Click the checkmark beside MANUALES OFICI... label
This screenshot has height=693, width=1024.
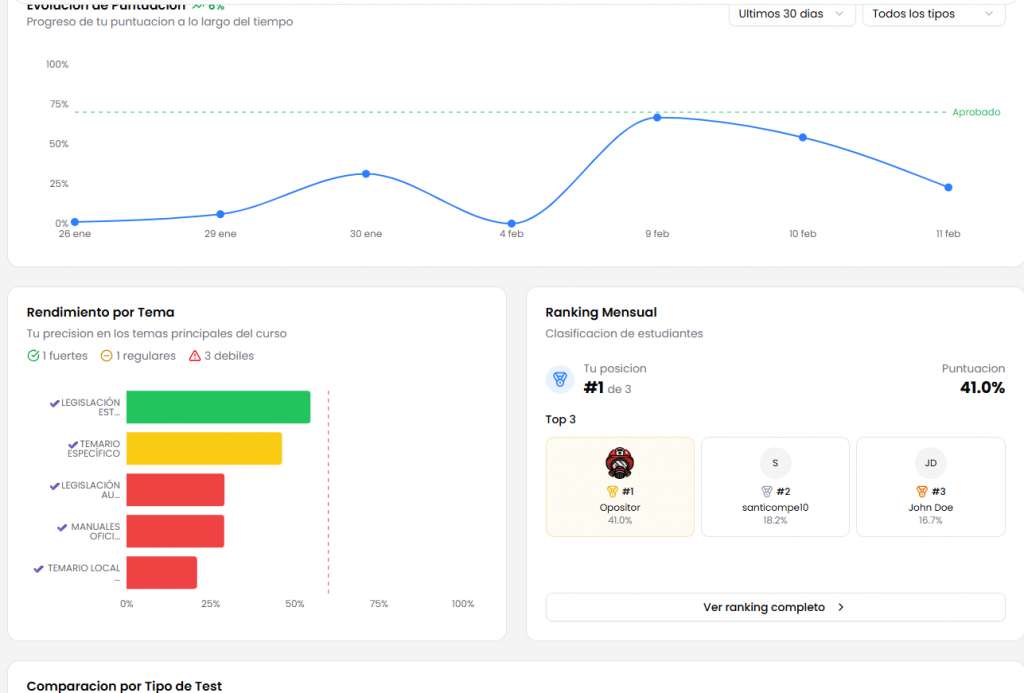click(x=63, y=526)
